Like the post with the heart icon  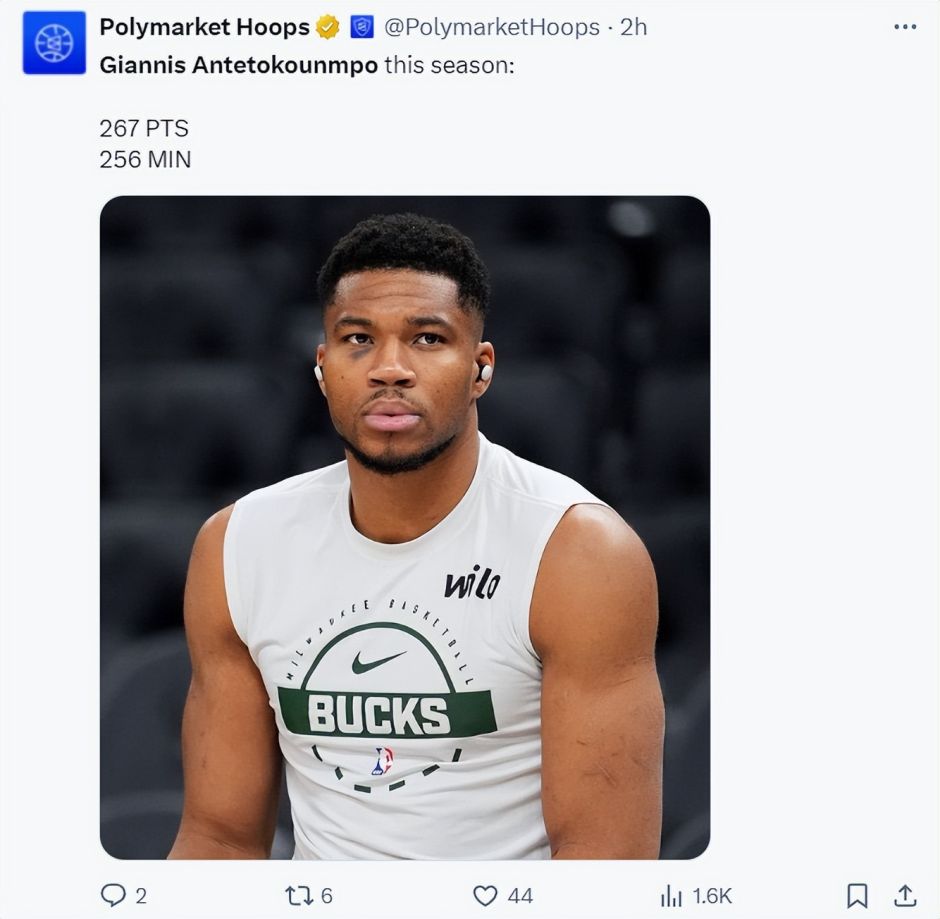tap(485, 895)
